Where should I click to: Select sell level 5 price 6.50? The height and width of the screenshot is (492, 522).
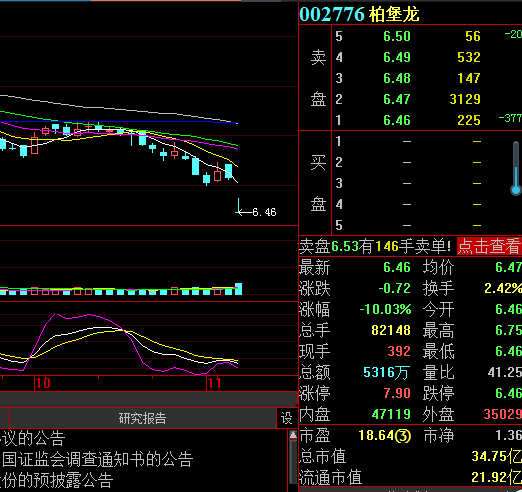click(397, 36)
